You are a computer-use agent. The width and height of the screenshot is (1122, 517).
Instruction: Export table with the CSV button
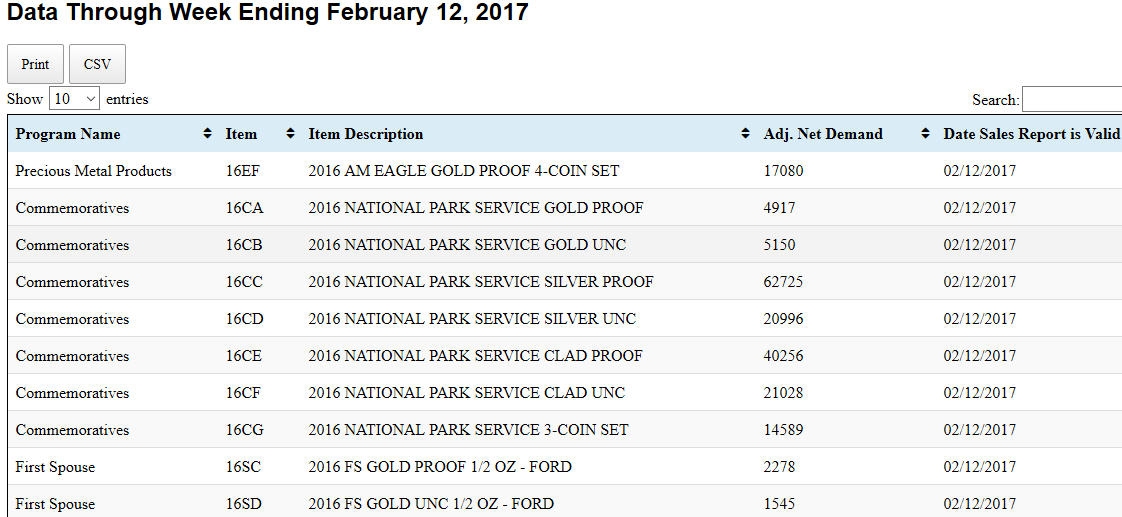(x=97, y=64)
